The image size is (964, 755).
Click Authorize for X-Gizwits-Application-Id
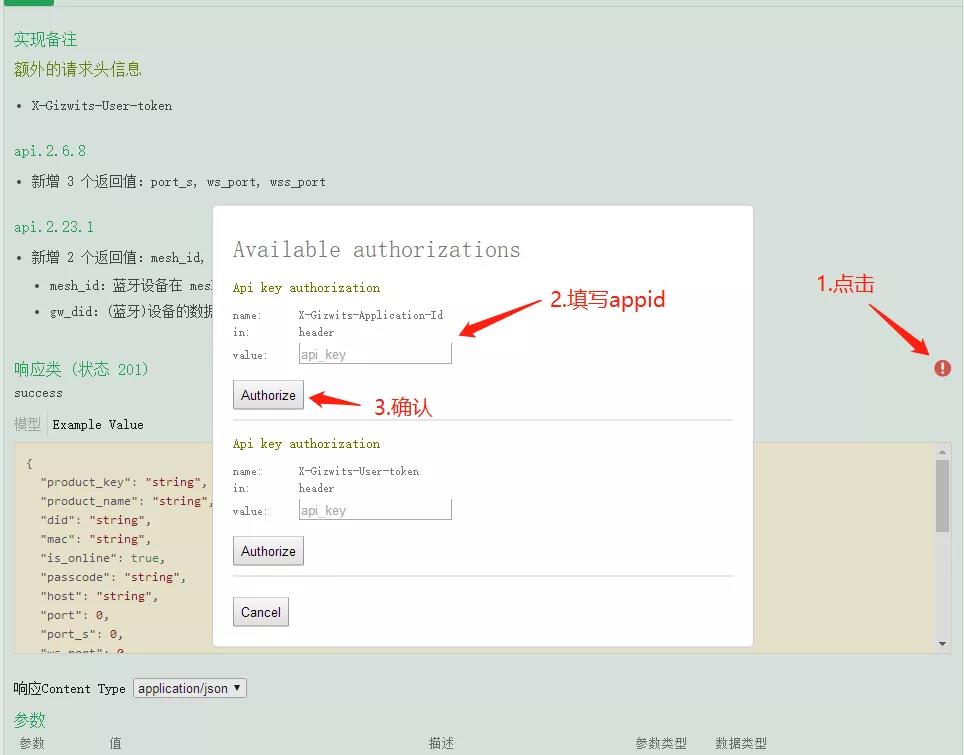tap(268, 395)
